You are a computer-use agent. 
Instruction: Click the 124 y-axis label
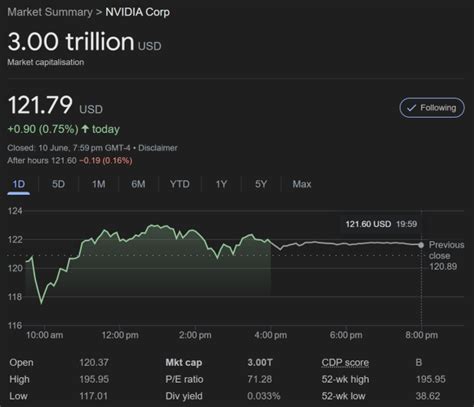15,211
